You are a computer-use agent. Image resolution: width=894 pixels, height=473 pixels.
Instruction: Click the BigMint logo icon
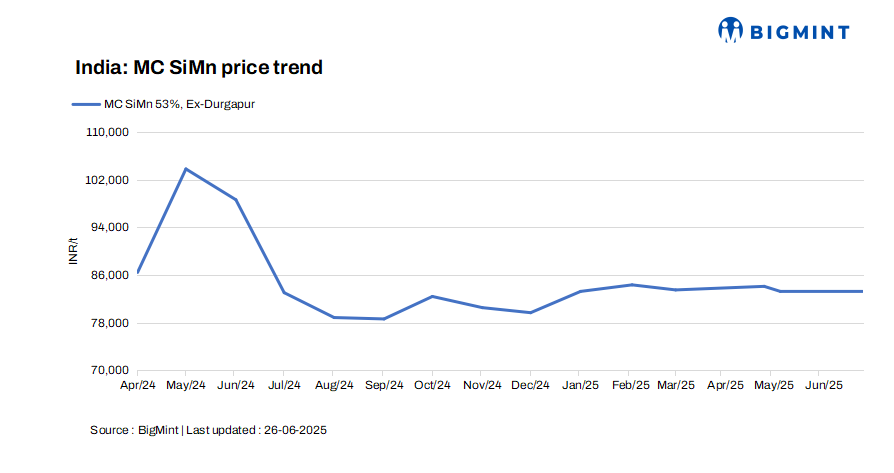click(x=732, y=30)
